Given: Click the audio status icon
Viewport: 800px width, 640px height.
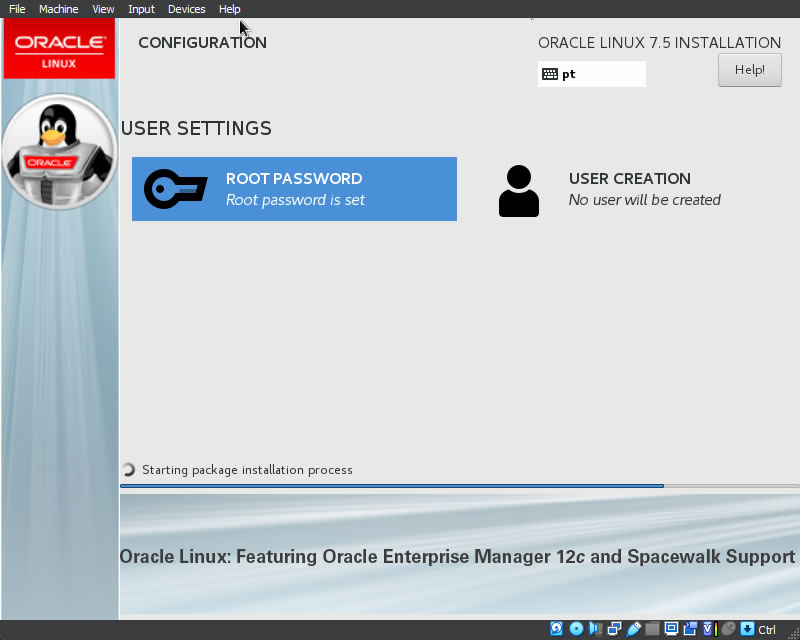Looking at the screenshot, I should [595, 629].
